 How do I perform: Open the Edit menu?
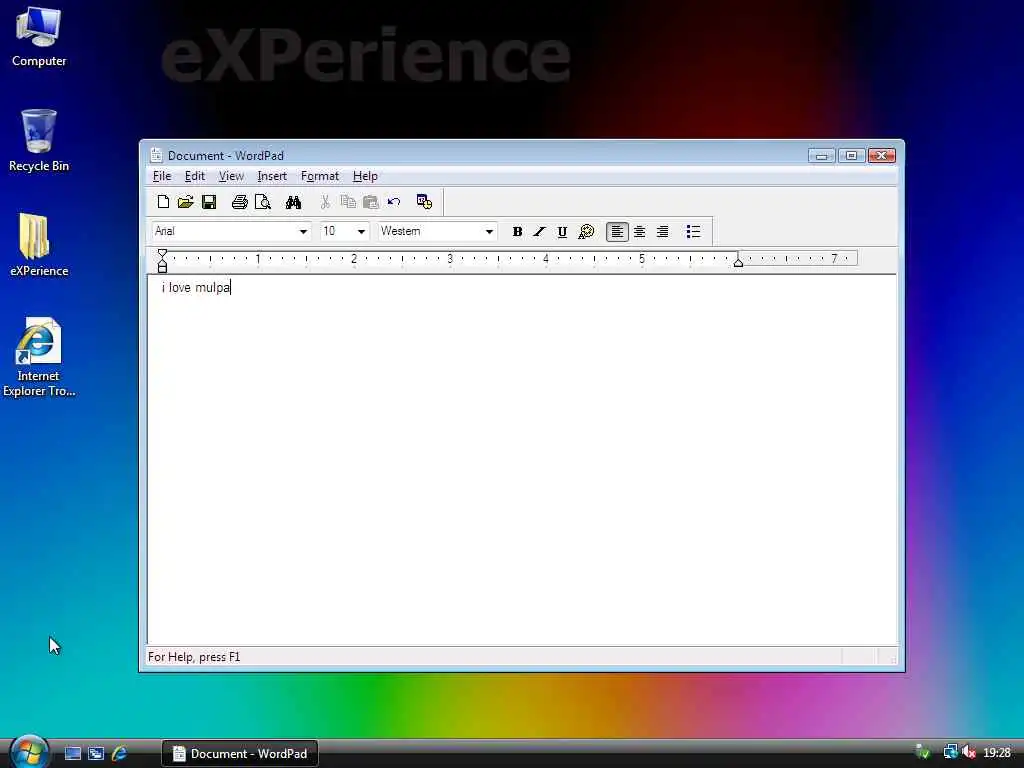coord(195,176)
